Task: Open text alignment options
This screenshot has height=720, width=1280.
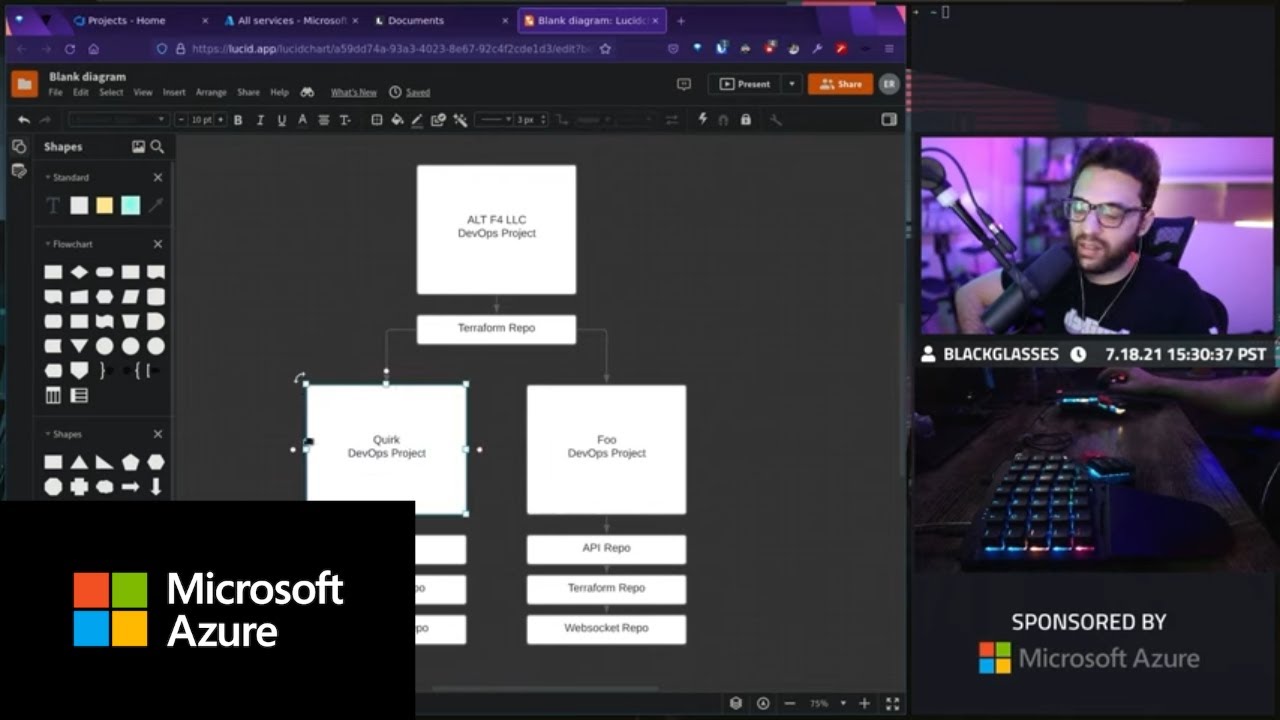Action: pyautogui.click(x=324, y=120)
